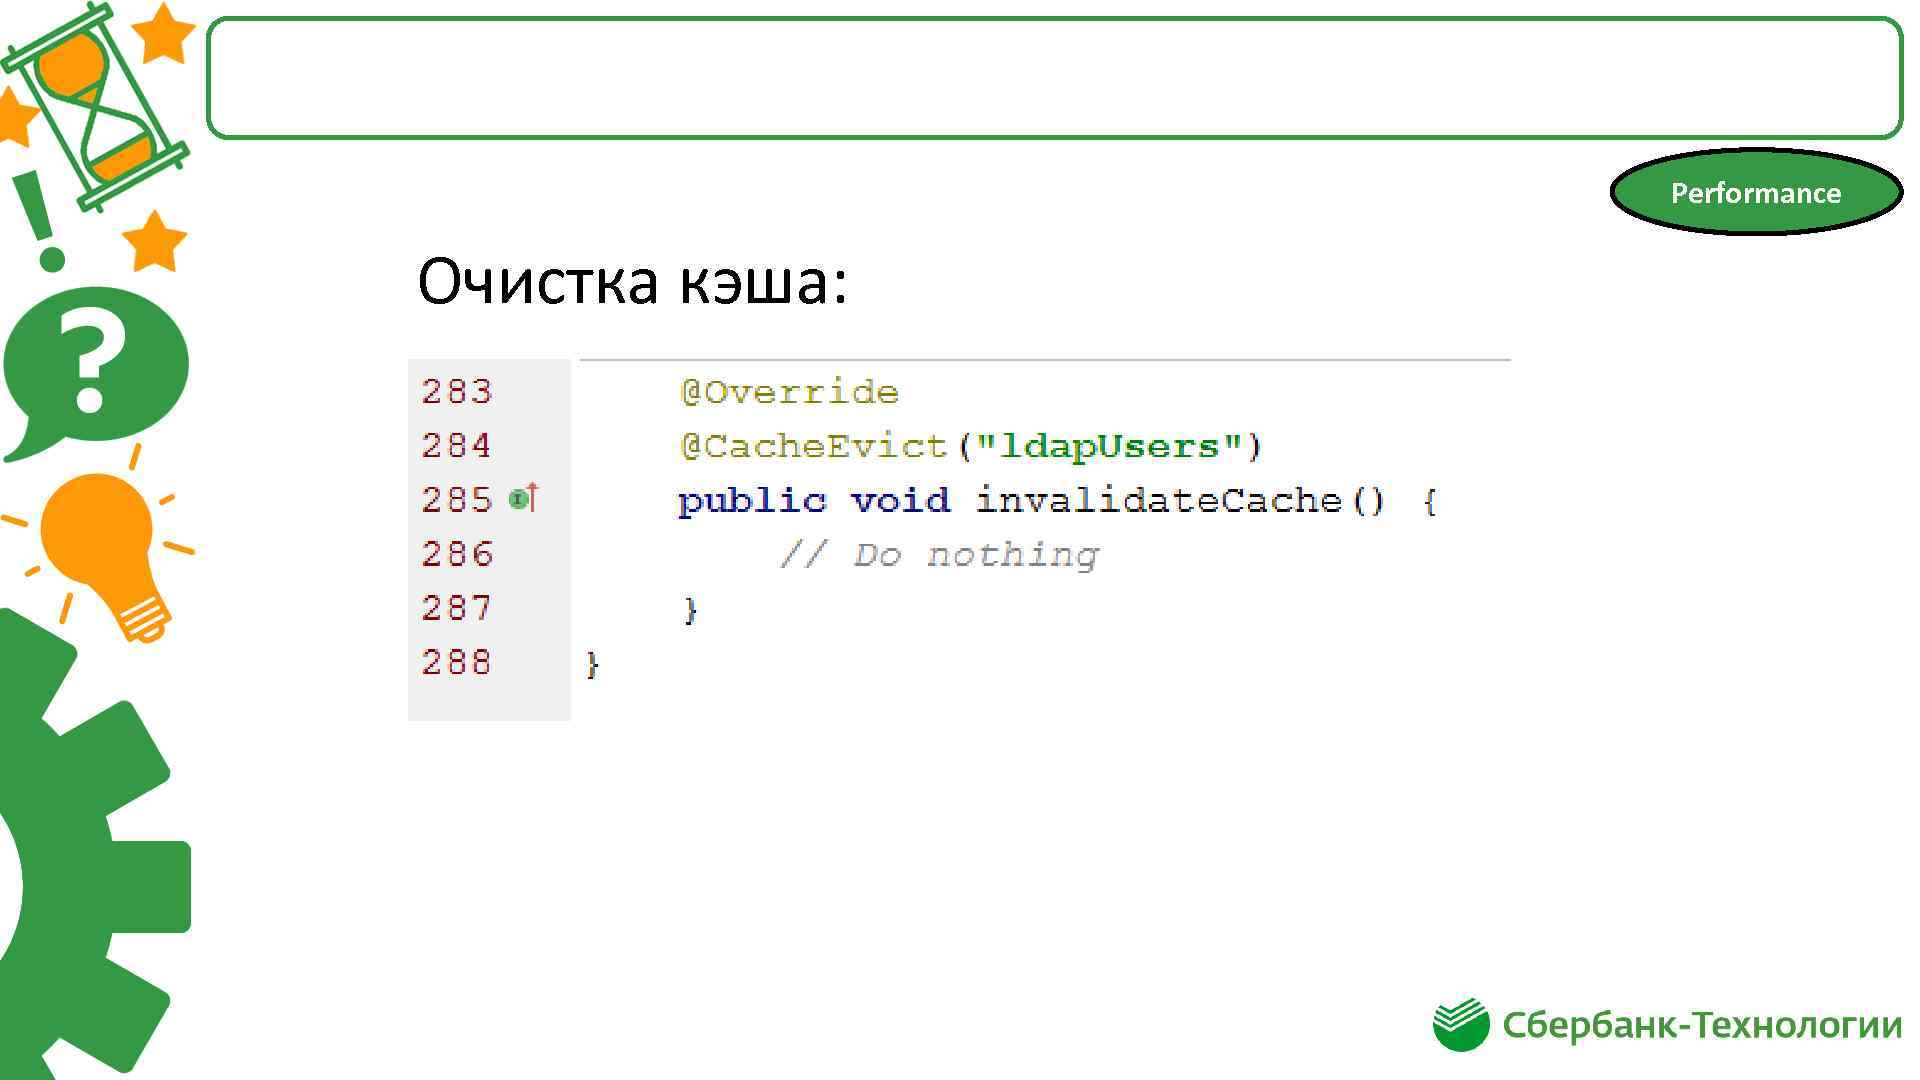Click the empty title box at the top
The width and height of the screenshot is (1920, 1080).
[1053, 77]
